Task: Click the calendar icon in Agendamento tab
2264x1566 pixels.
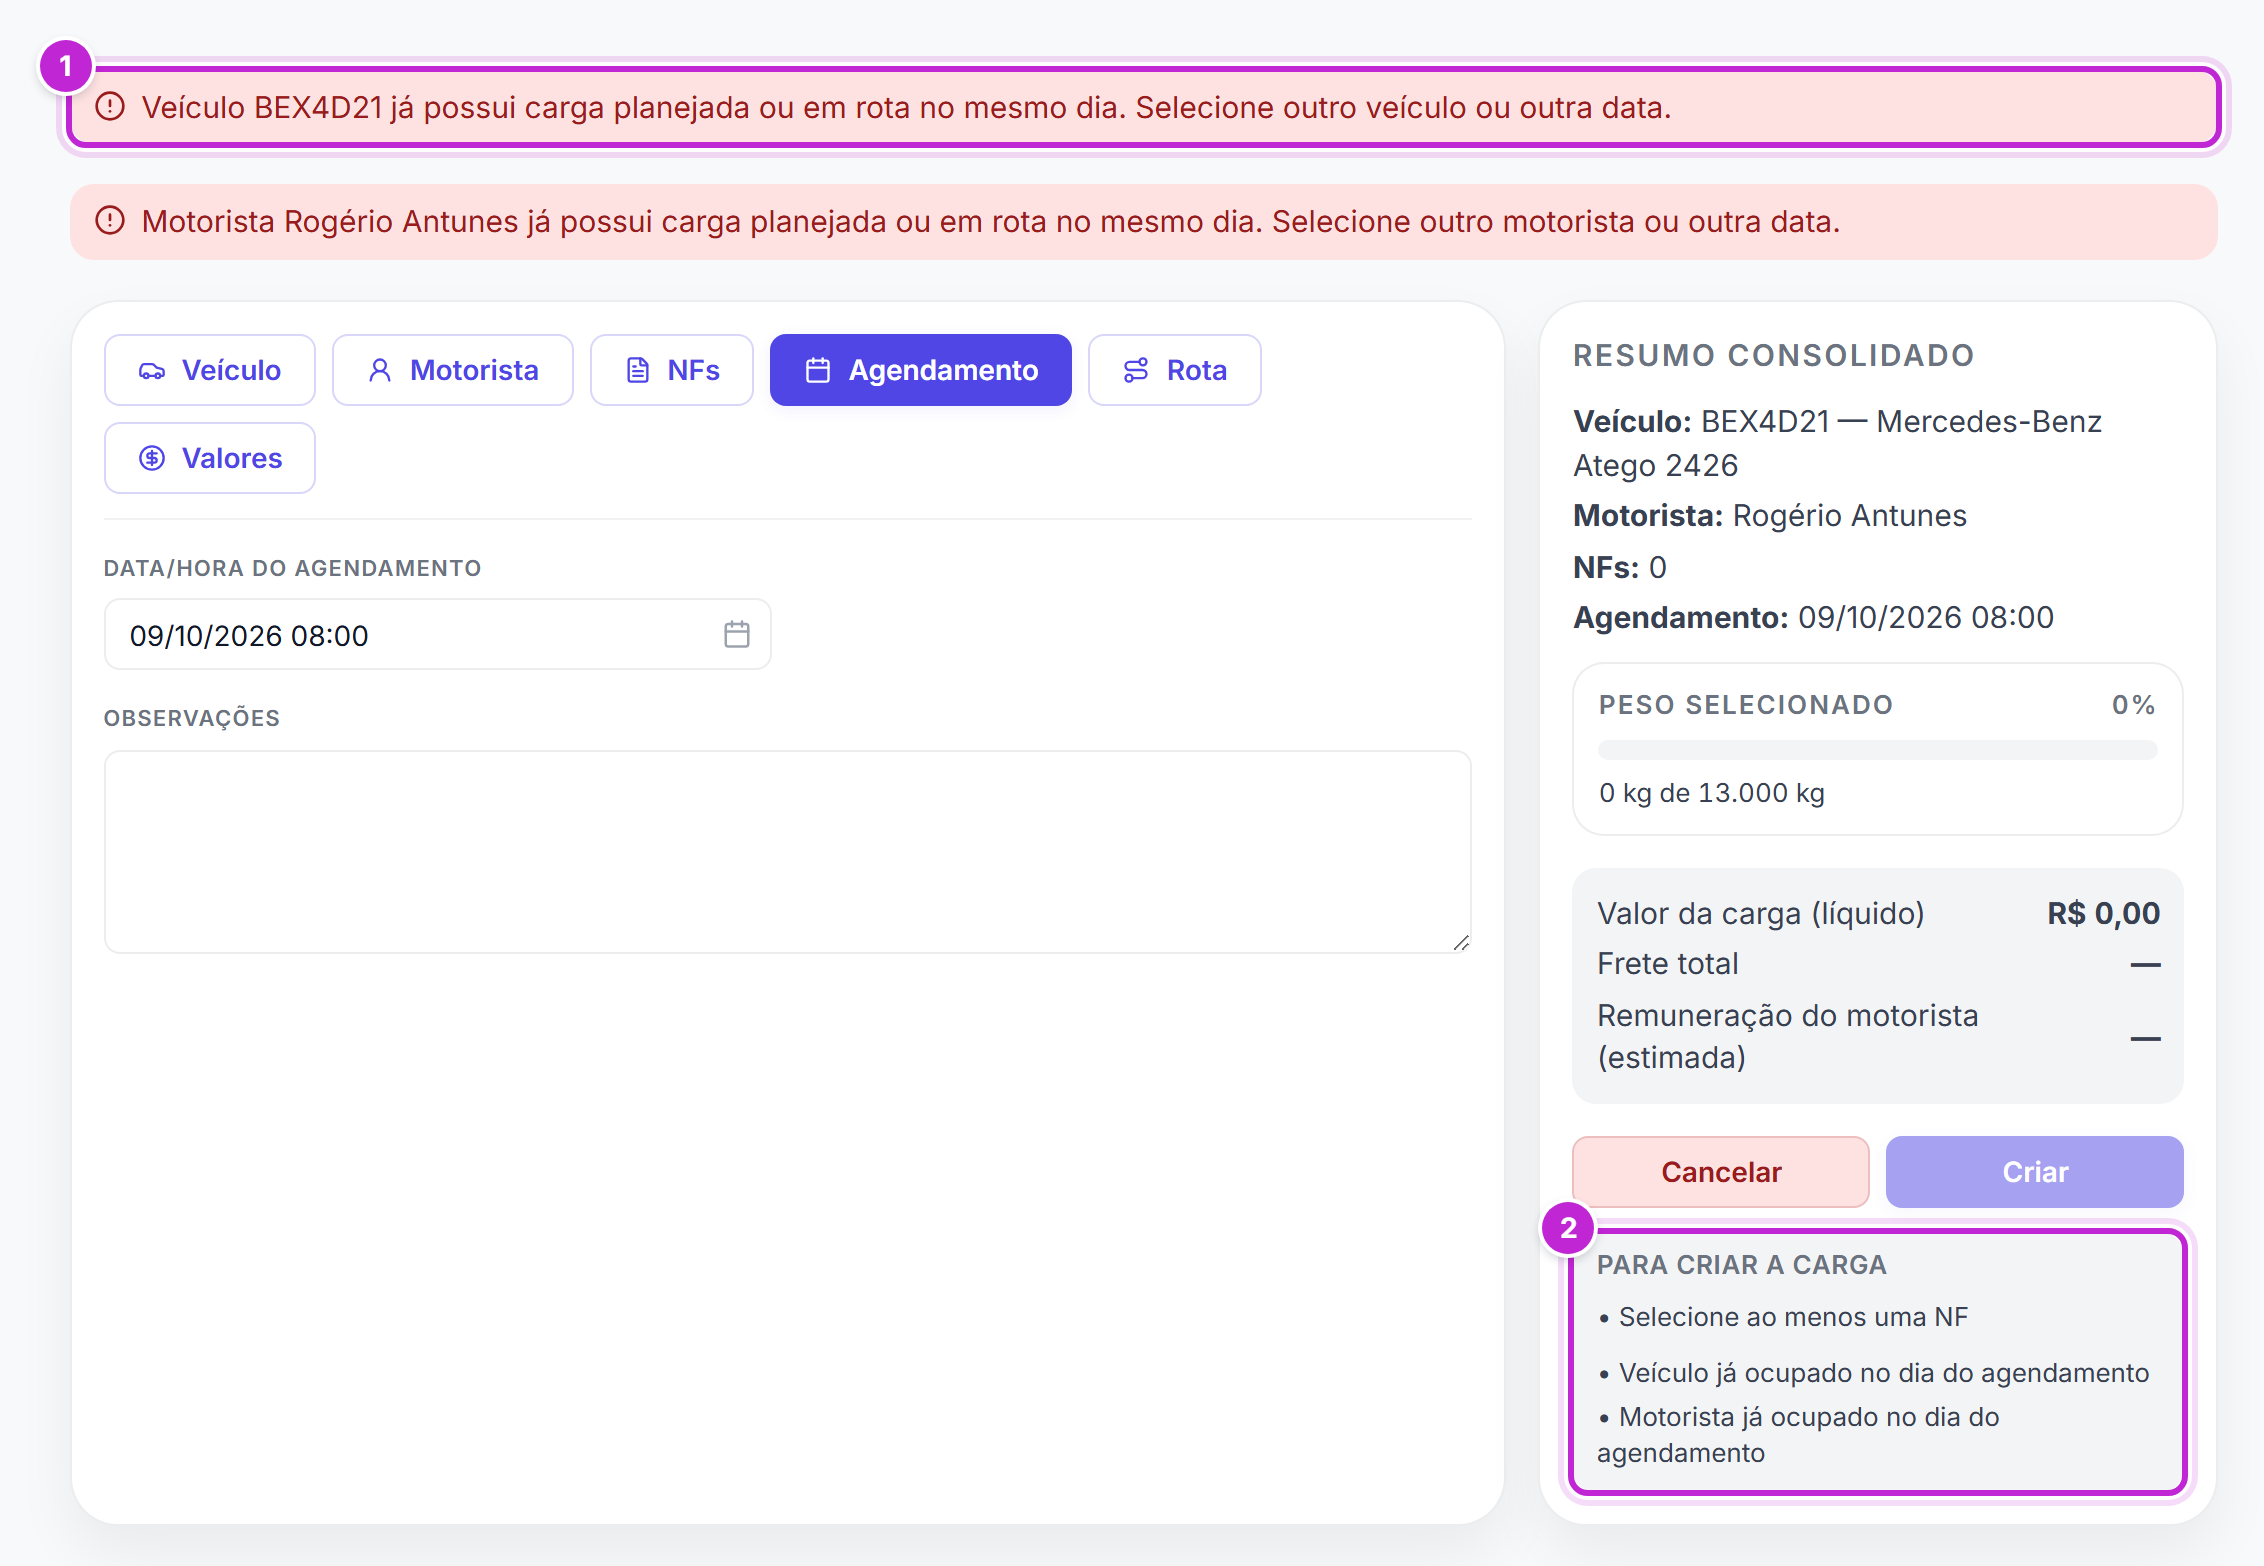Action: pos(818,371)
